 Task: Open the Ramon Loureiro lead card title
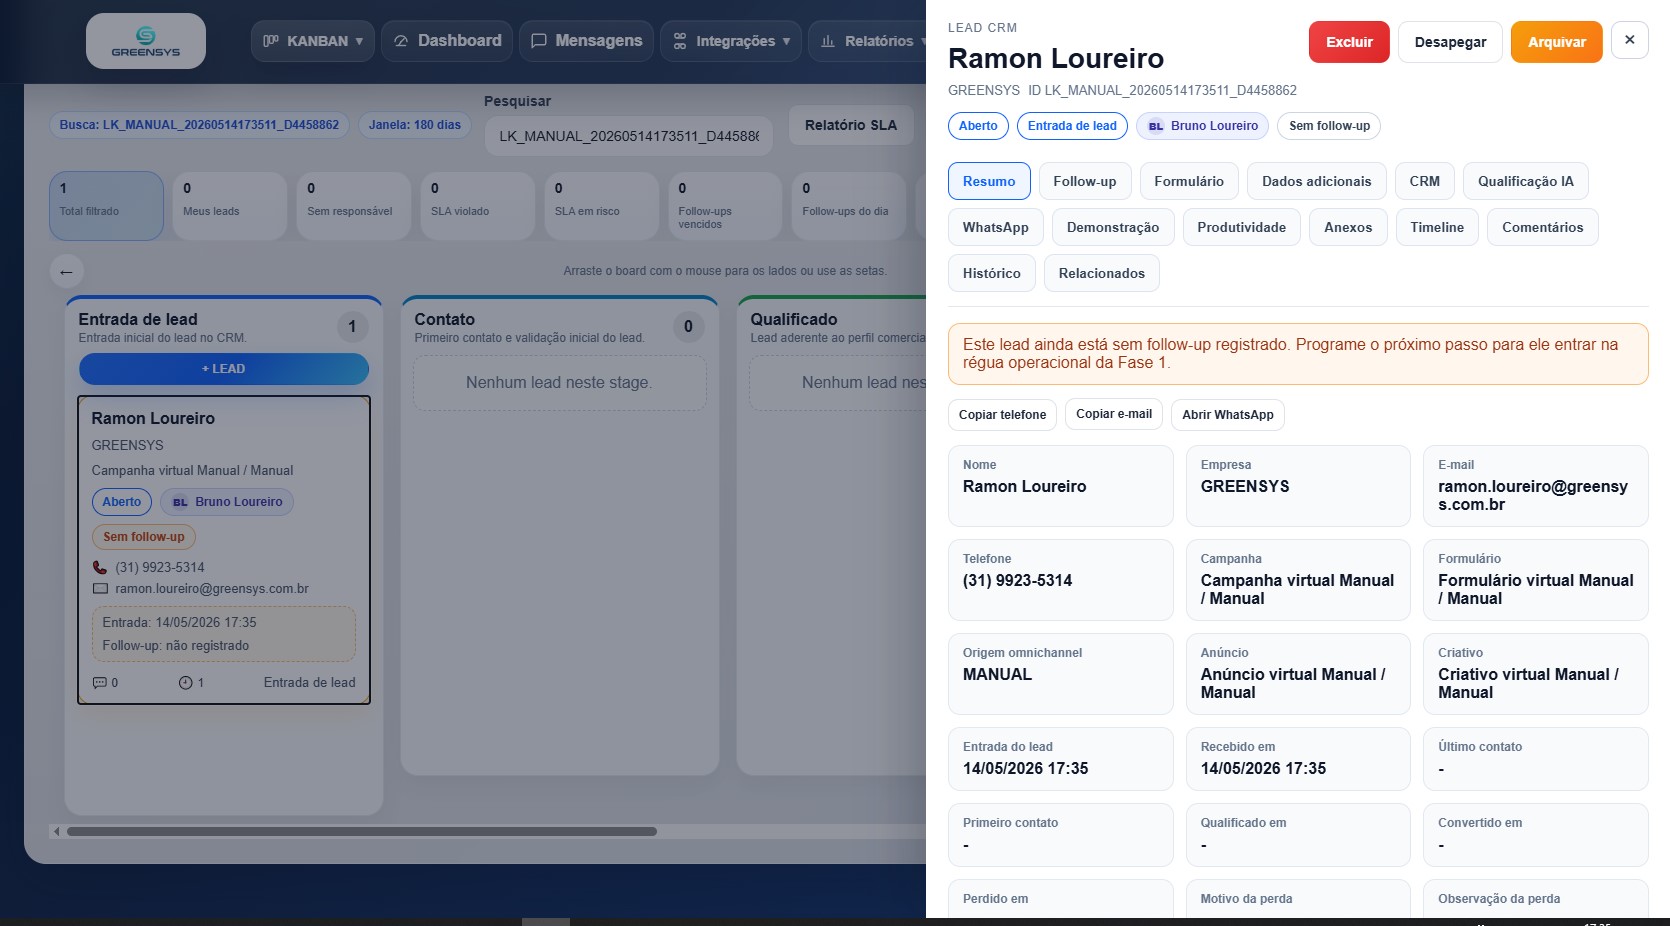click(x=153, y=418)
